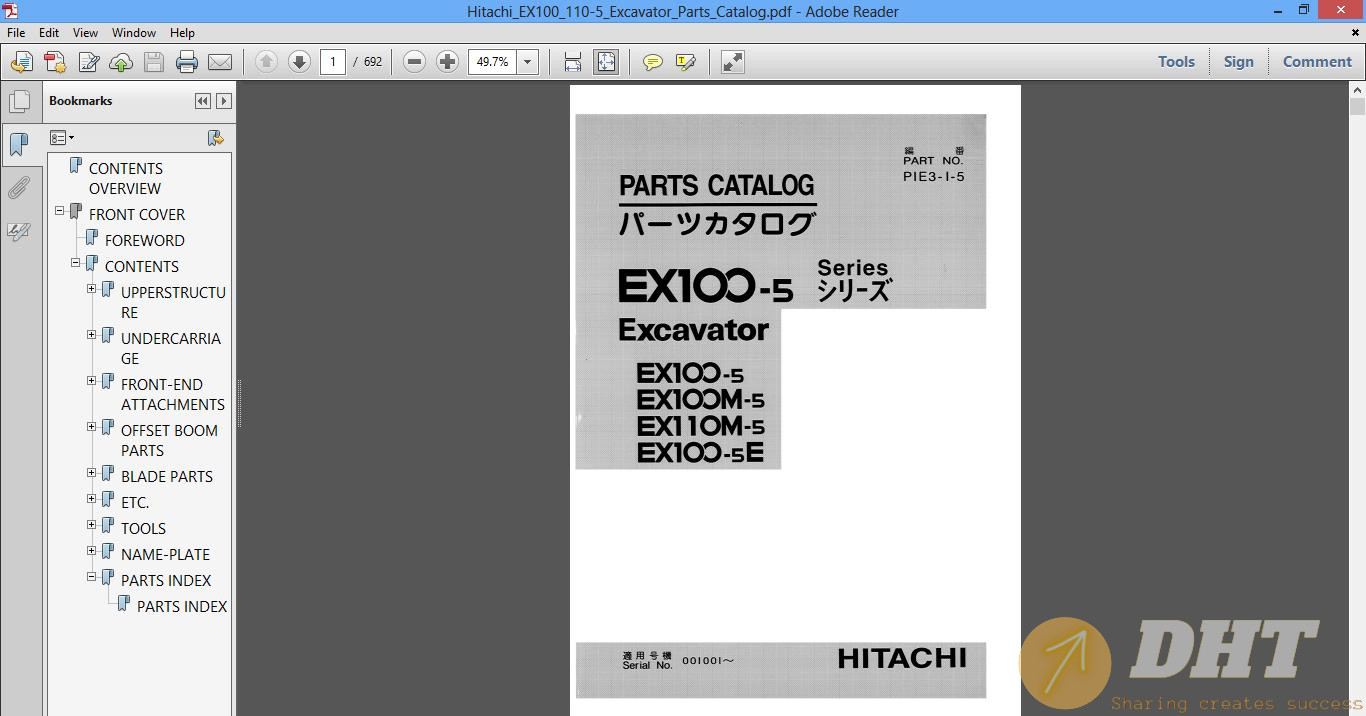
Task: Print the document using printer icon
Action: pyautogui.click(x=187, y=62)
